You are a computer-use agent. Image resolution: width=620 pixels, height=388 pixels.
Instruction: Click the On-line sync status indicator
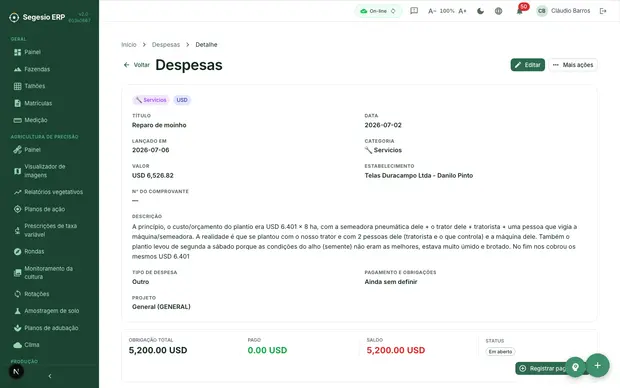click(378, 11)
